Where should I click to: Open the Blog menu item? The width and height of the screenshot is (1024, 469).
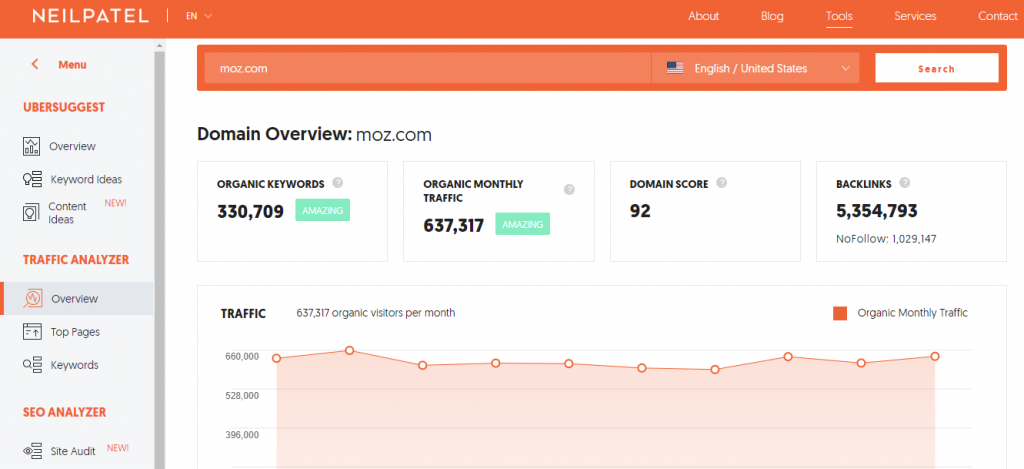[772, 16]
